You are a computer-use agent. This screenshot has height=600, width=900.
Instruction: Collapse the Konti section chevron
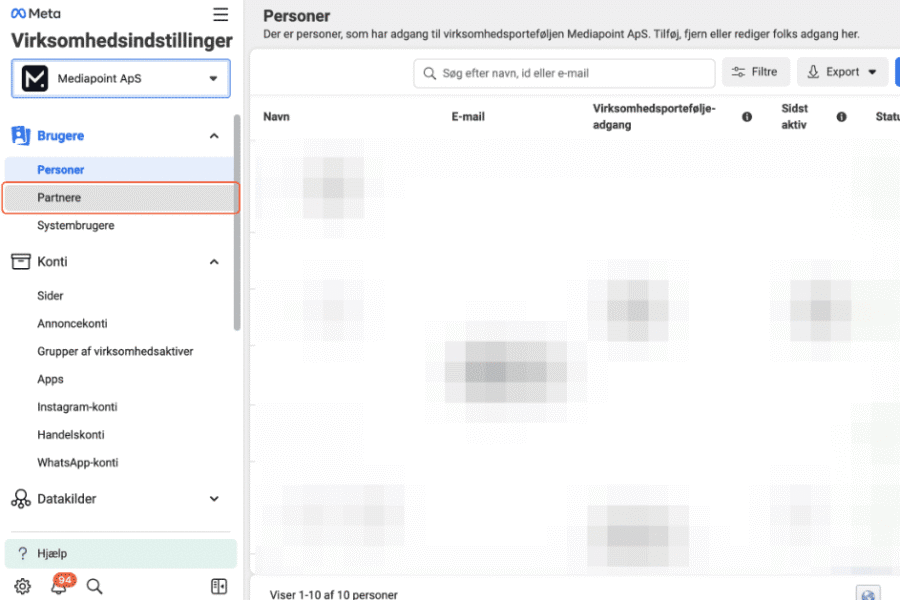(x=214, y=262)
